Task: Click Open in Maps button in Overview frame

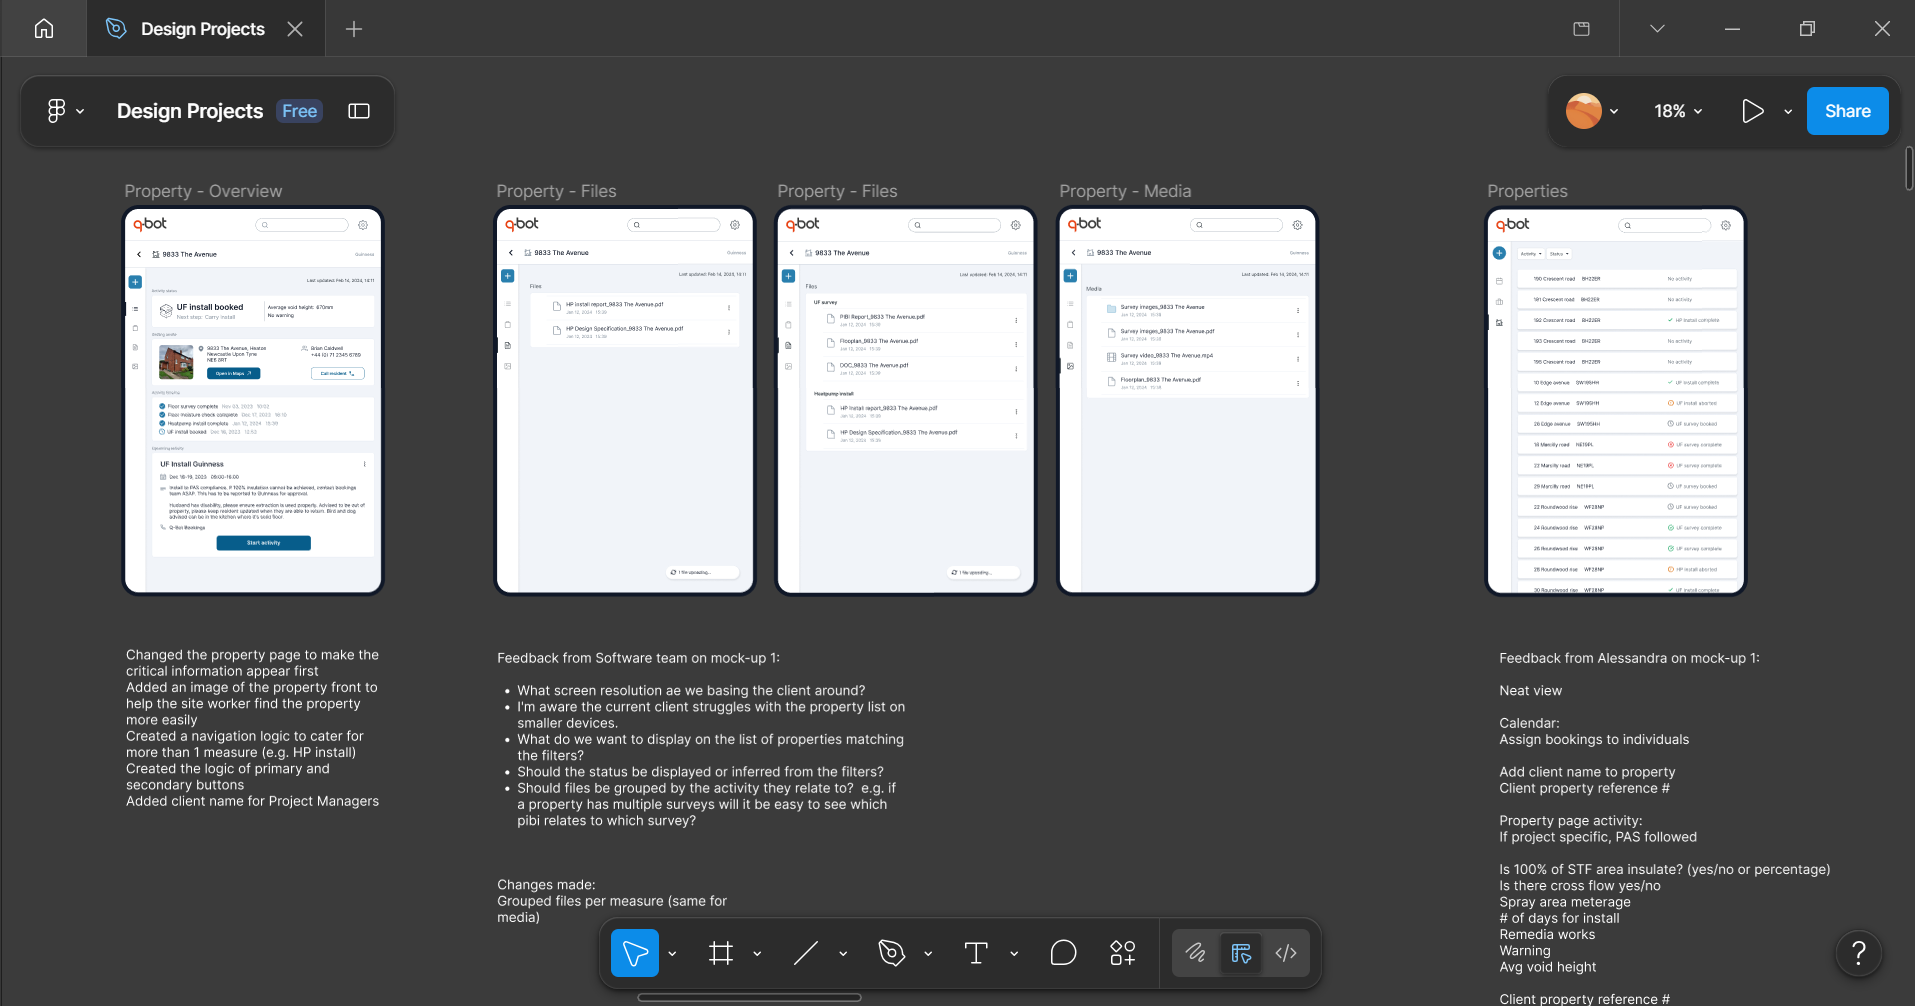Action: click(233, 373)
